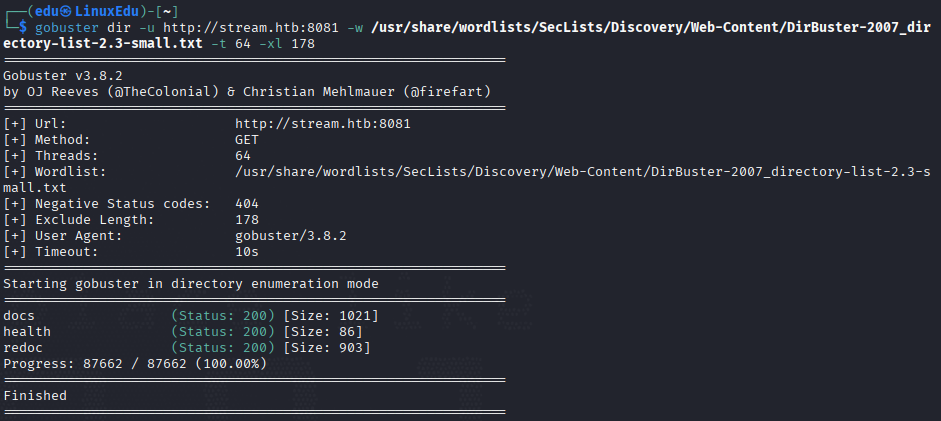Click the 'health' result entry

(27, 332)
